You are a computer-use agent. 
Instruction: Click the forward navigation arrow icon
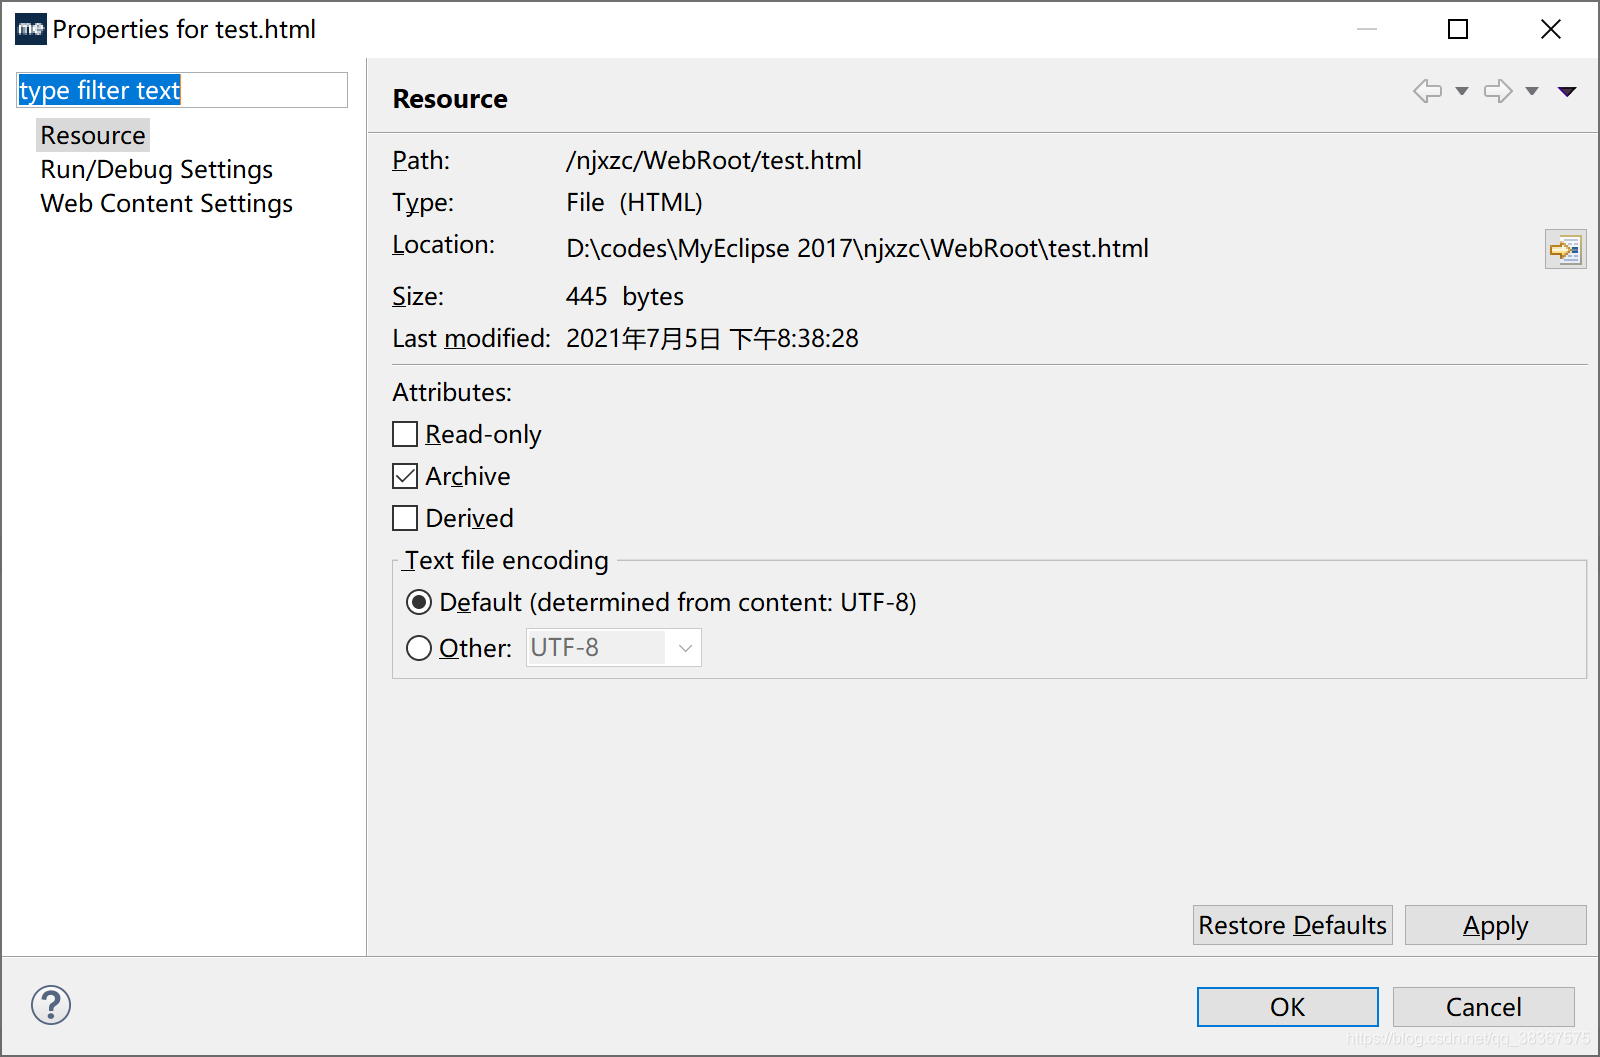[1497, 91]
